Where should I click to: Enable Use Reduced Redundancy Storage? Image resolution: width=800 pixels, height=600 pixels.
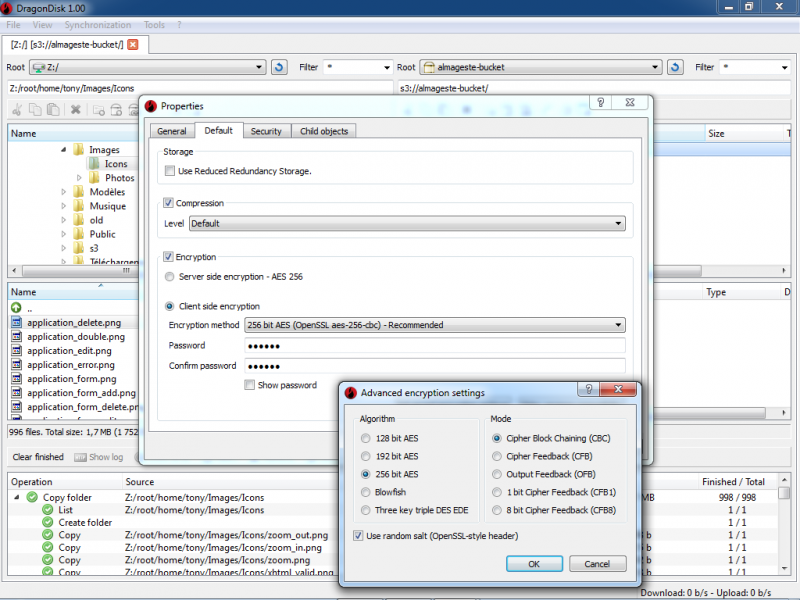click(x=170, y=171)
